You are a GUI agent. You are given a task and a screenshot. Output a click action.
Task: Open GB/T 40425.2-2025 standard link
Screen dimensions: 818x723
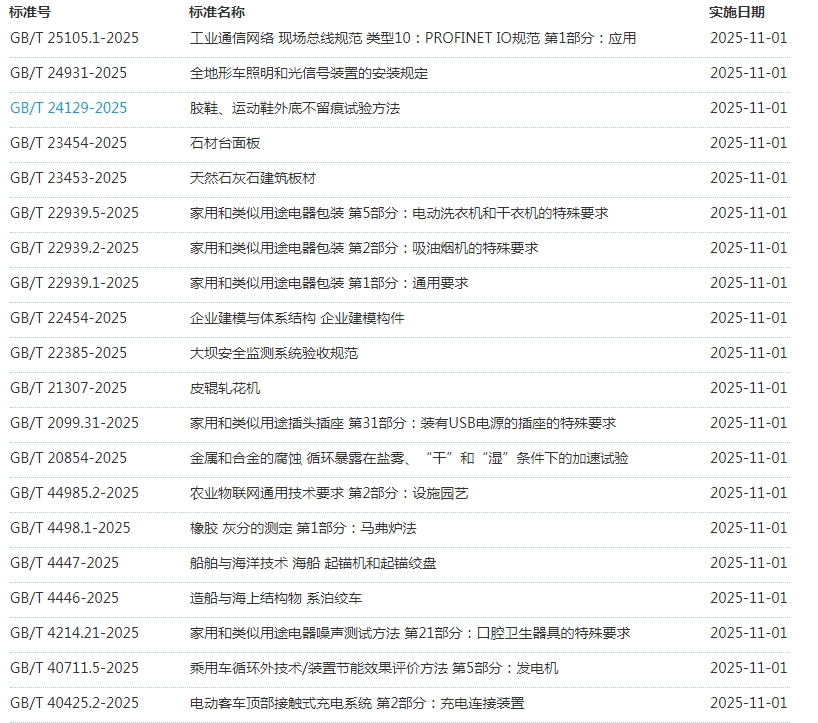tap(74, 703)
